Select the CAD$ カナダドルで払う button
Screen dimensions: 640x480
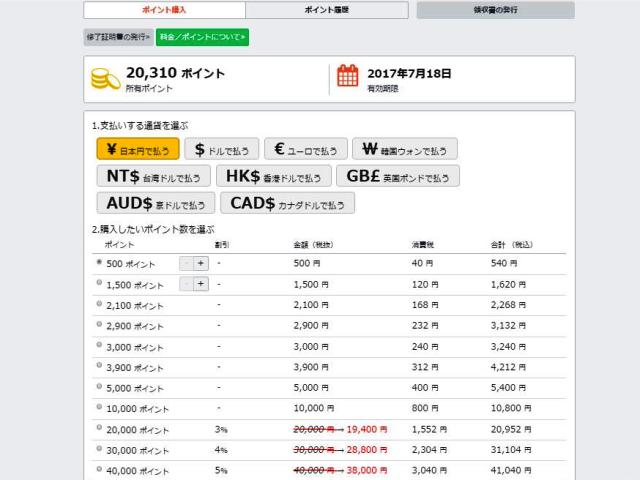coord(287,203)
